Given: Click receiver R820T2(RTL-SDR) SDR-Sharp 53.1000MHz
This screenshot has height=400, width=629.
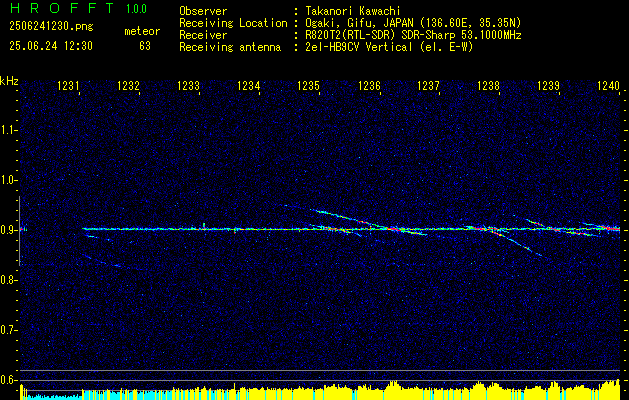Looking at the screenshot, I should point(413,35).
